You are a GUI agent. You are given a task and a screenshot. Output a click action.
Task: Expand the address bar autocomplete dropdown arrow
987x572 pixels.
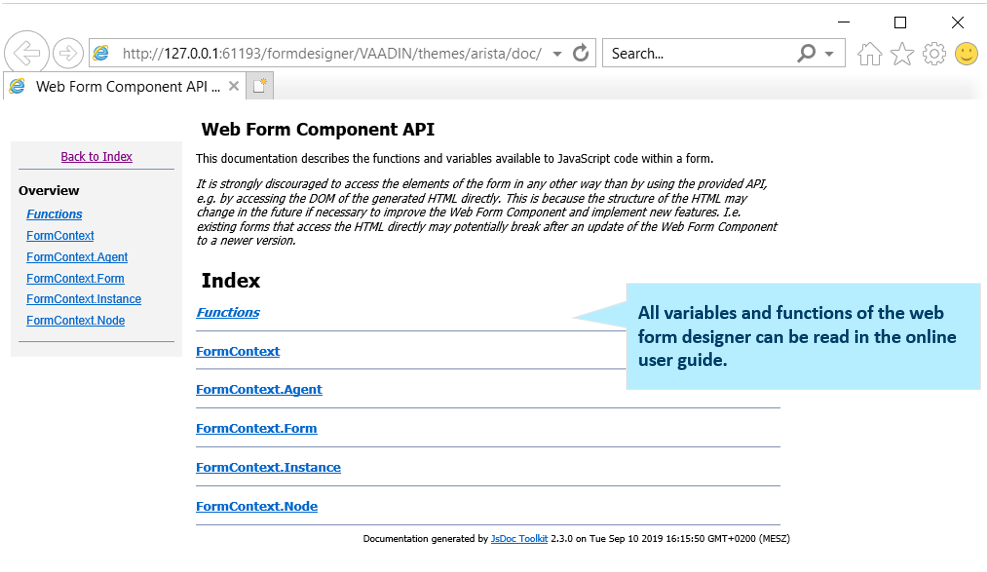(x=557, y=54)
